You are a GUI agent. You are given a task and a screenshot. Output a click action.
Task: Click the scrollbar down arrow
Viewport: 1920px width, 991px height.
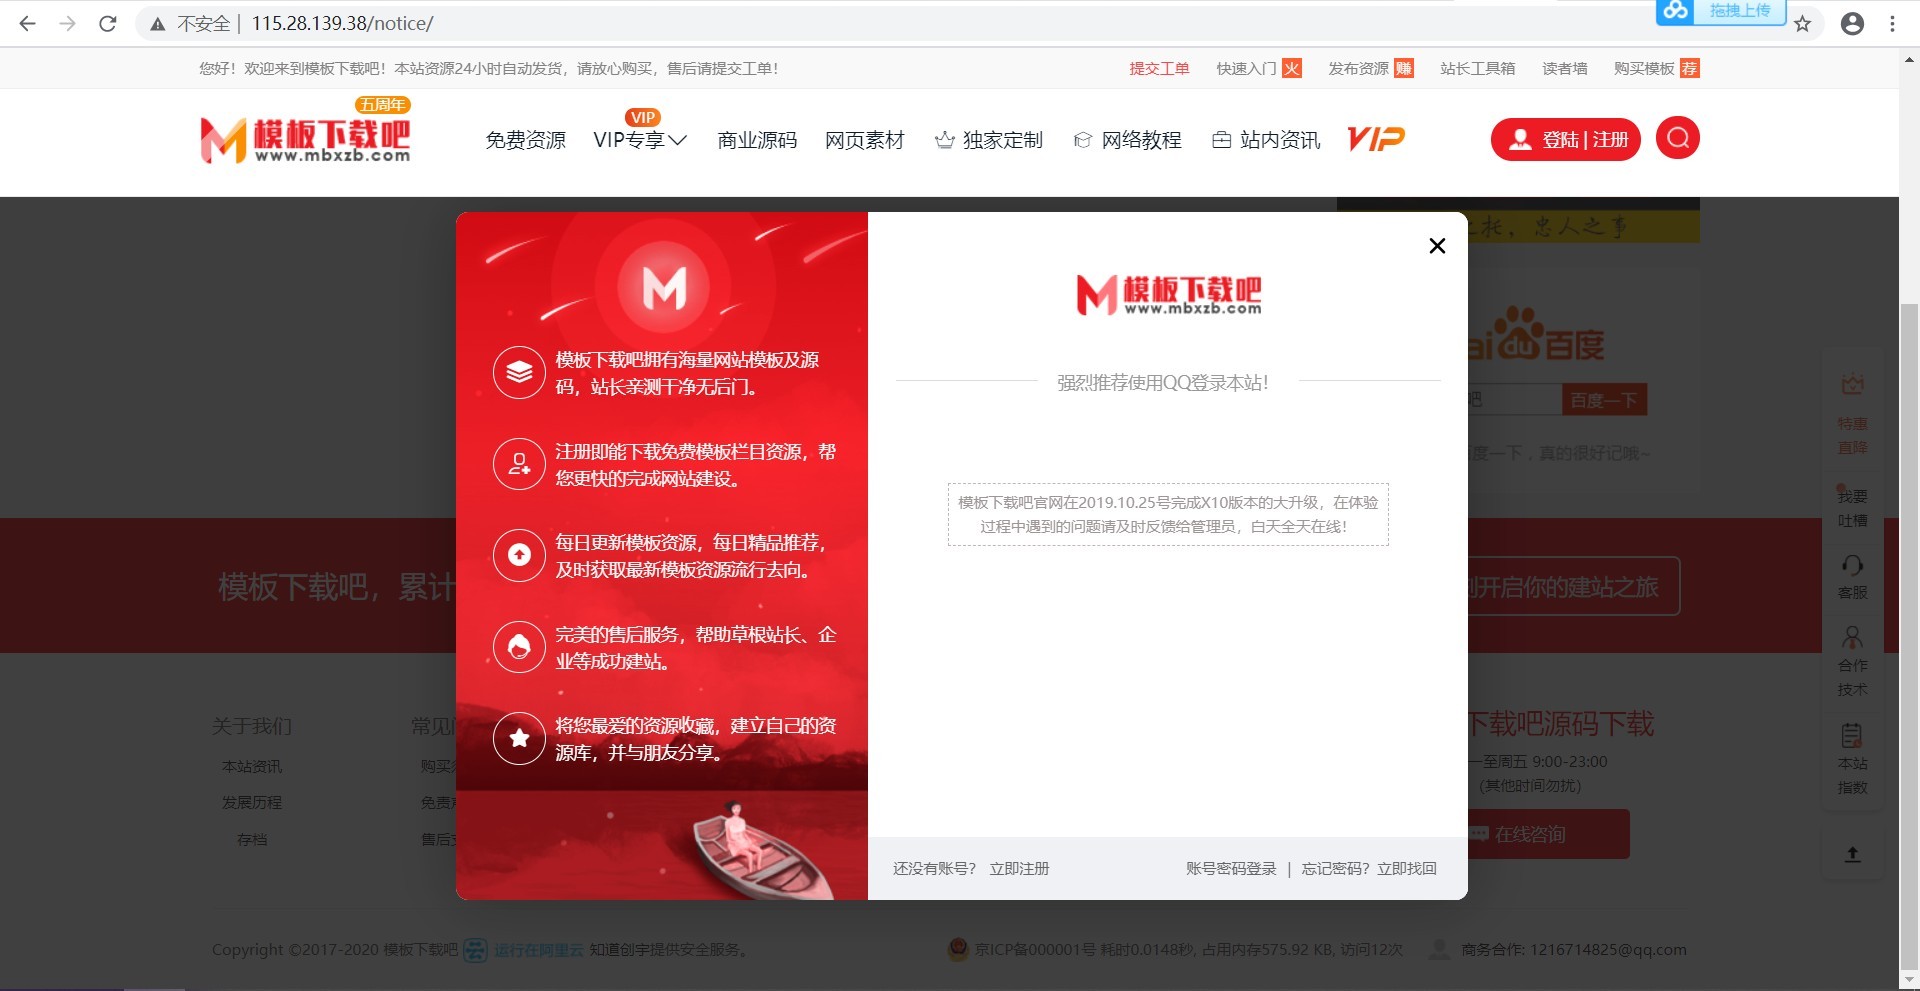pos(1909,980)
